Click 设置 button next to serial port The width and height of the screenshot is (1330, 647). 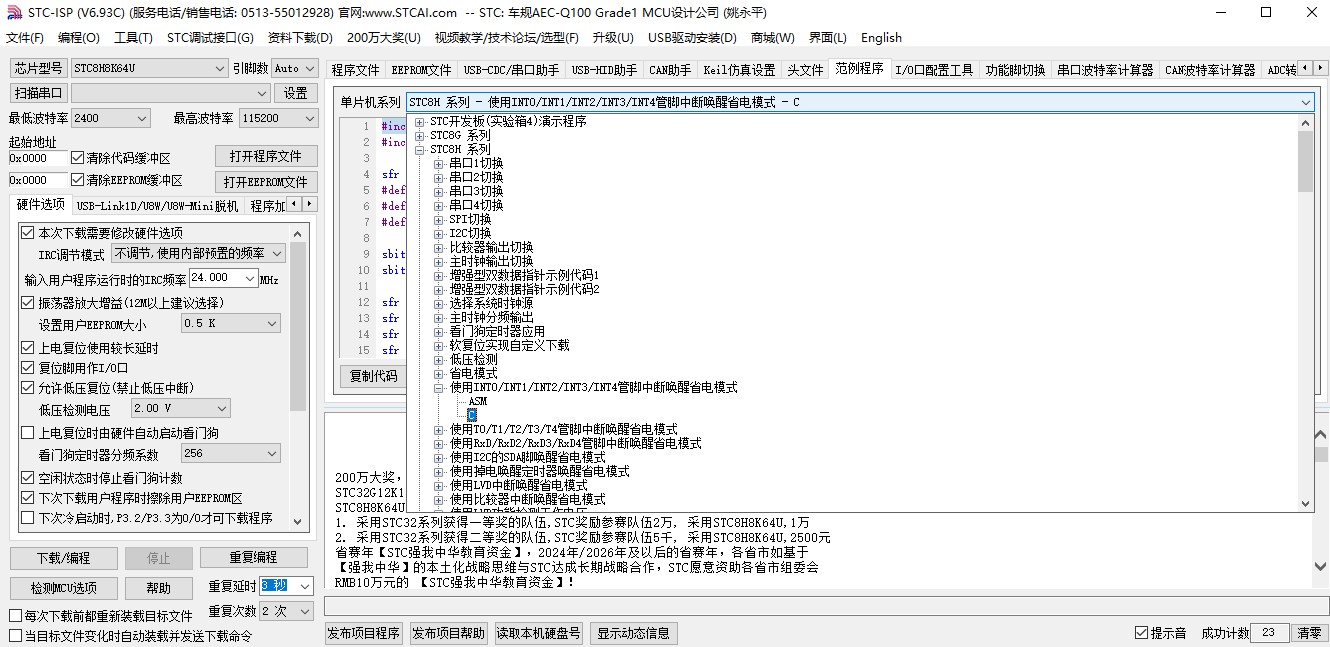pyautogui.click(x=295, y=93)
